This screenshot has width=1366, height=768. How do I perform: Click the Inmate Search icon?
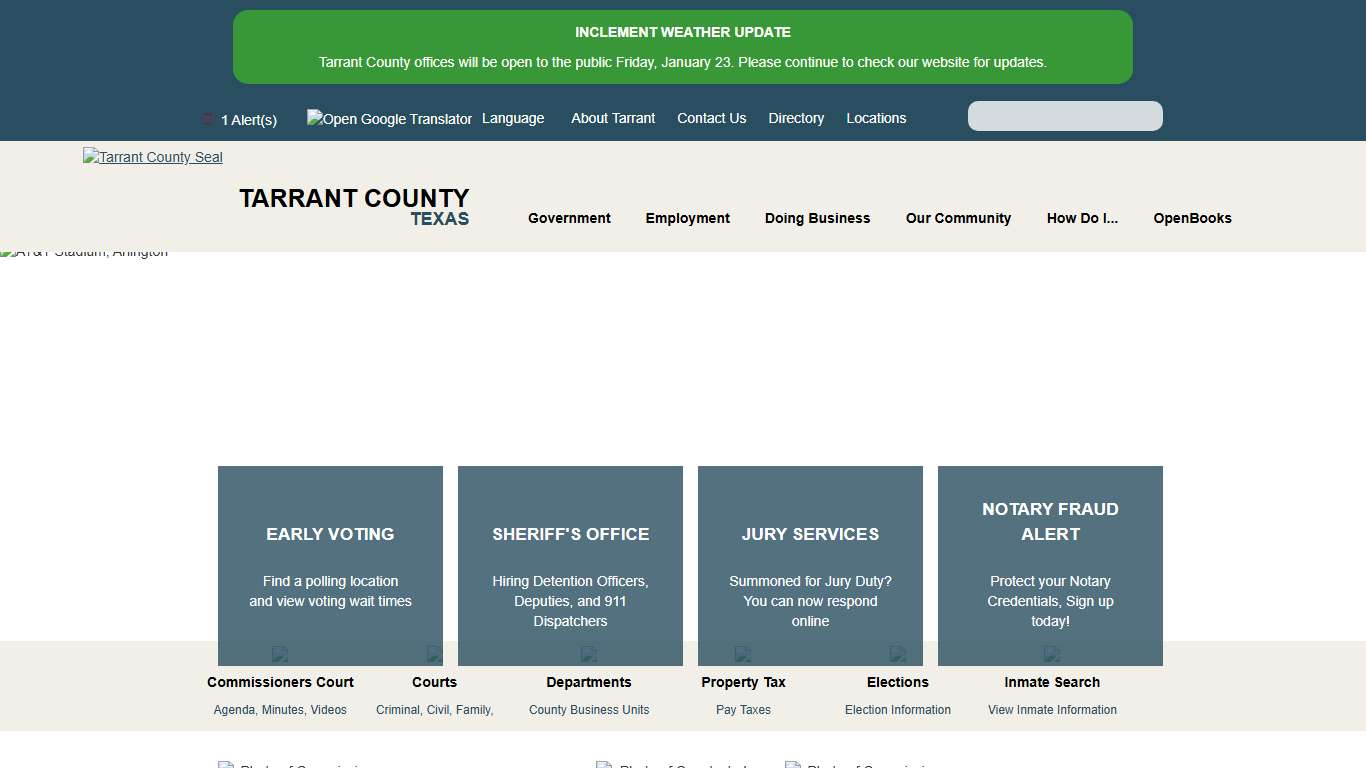pyautogui.click(x=1052, y=655)
